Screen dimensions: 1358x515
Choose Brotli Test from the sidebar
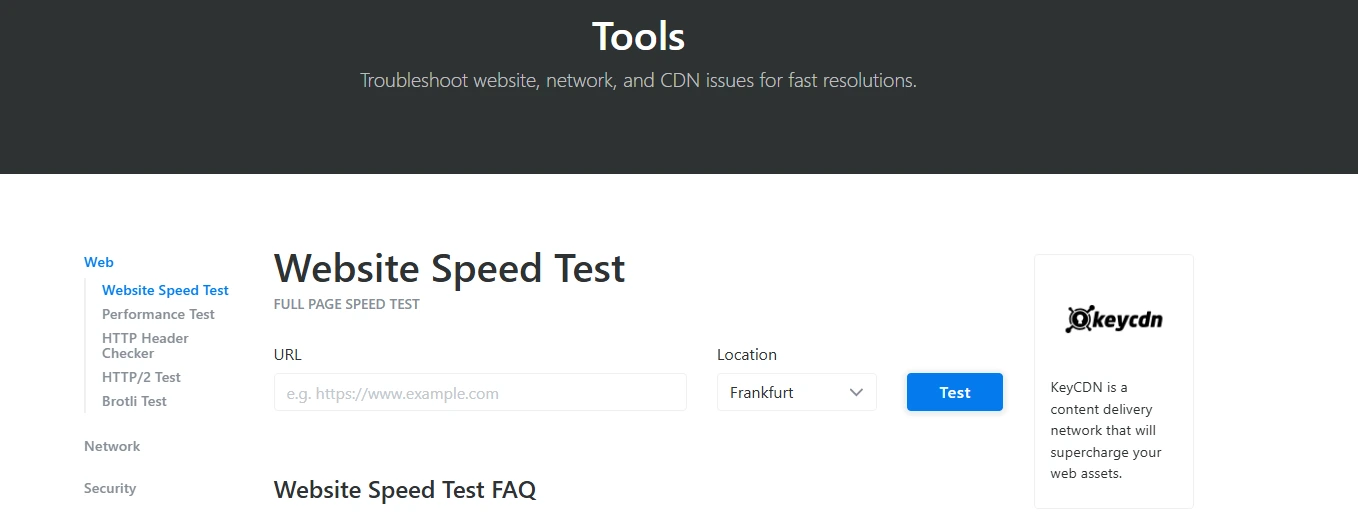click(x=134, y=401)
